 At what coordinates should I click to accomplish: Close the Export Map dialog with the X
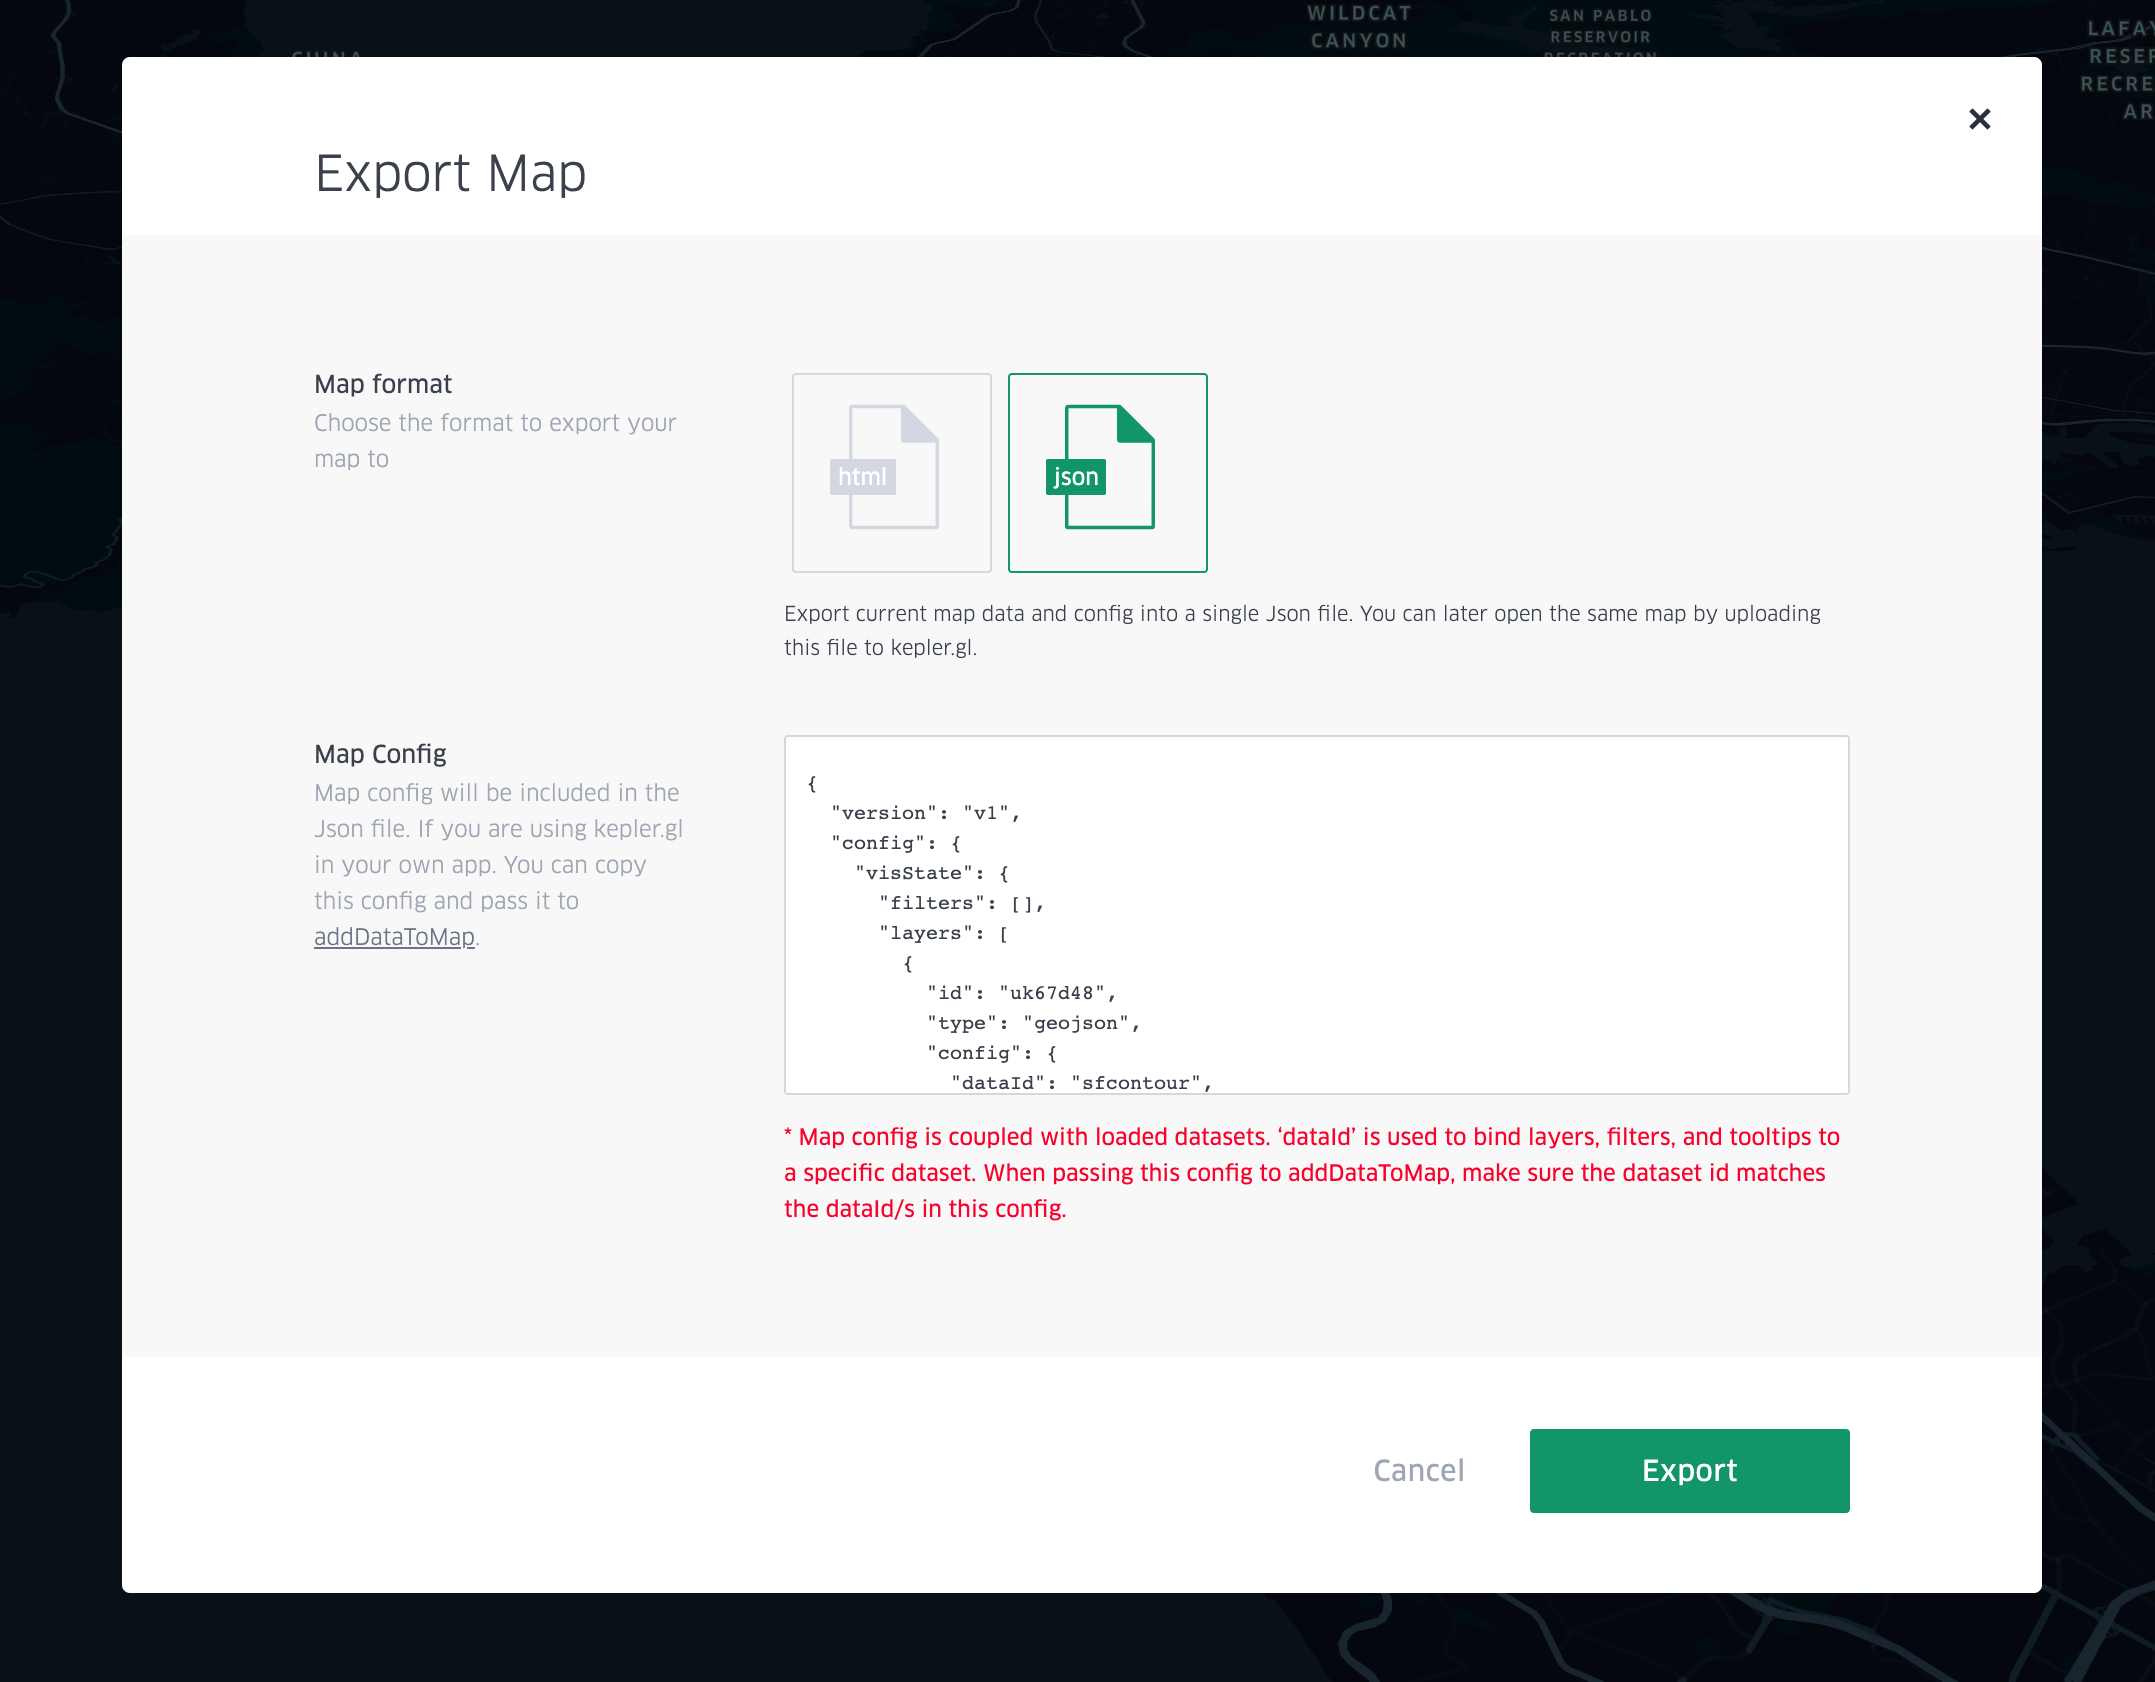click(1979, 119)
